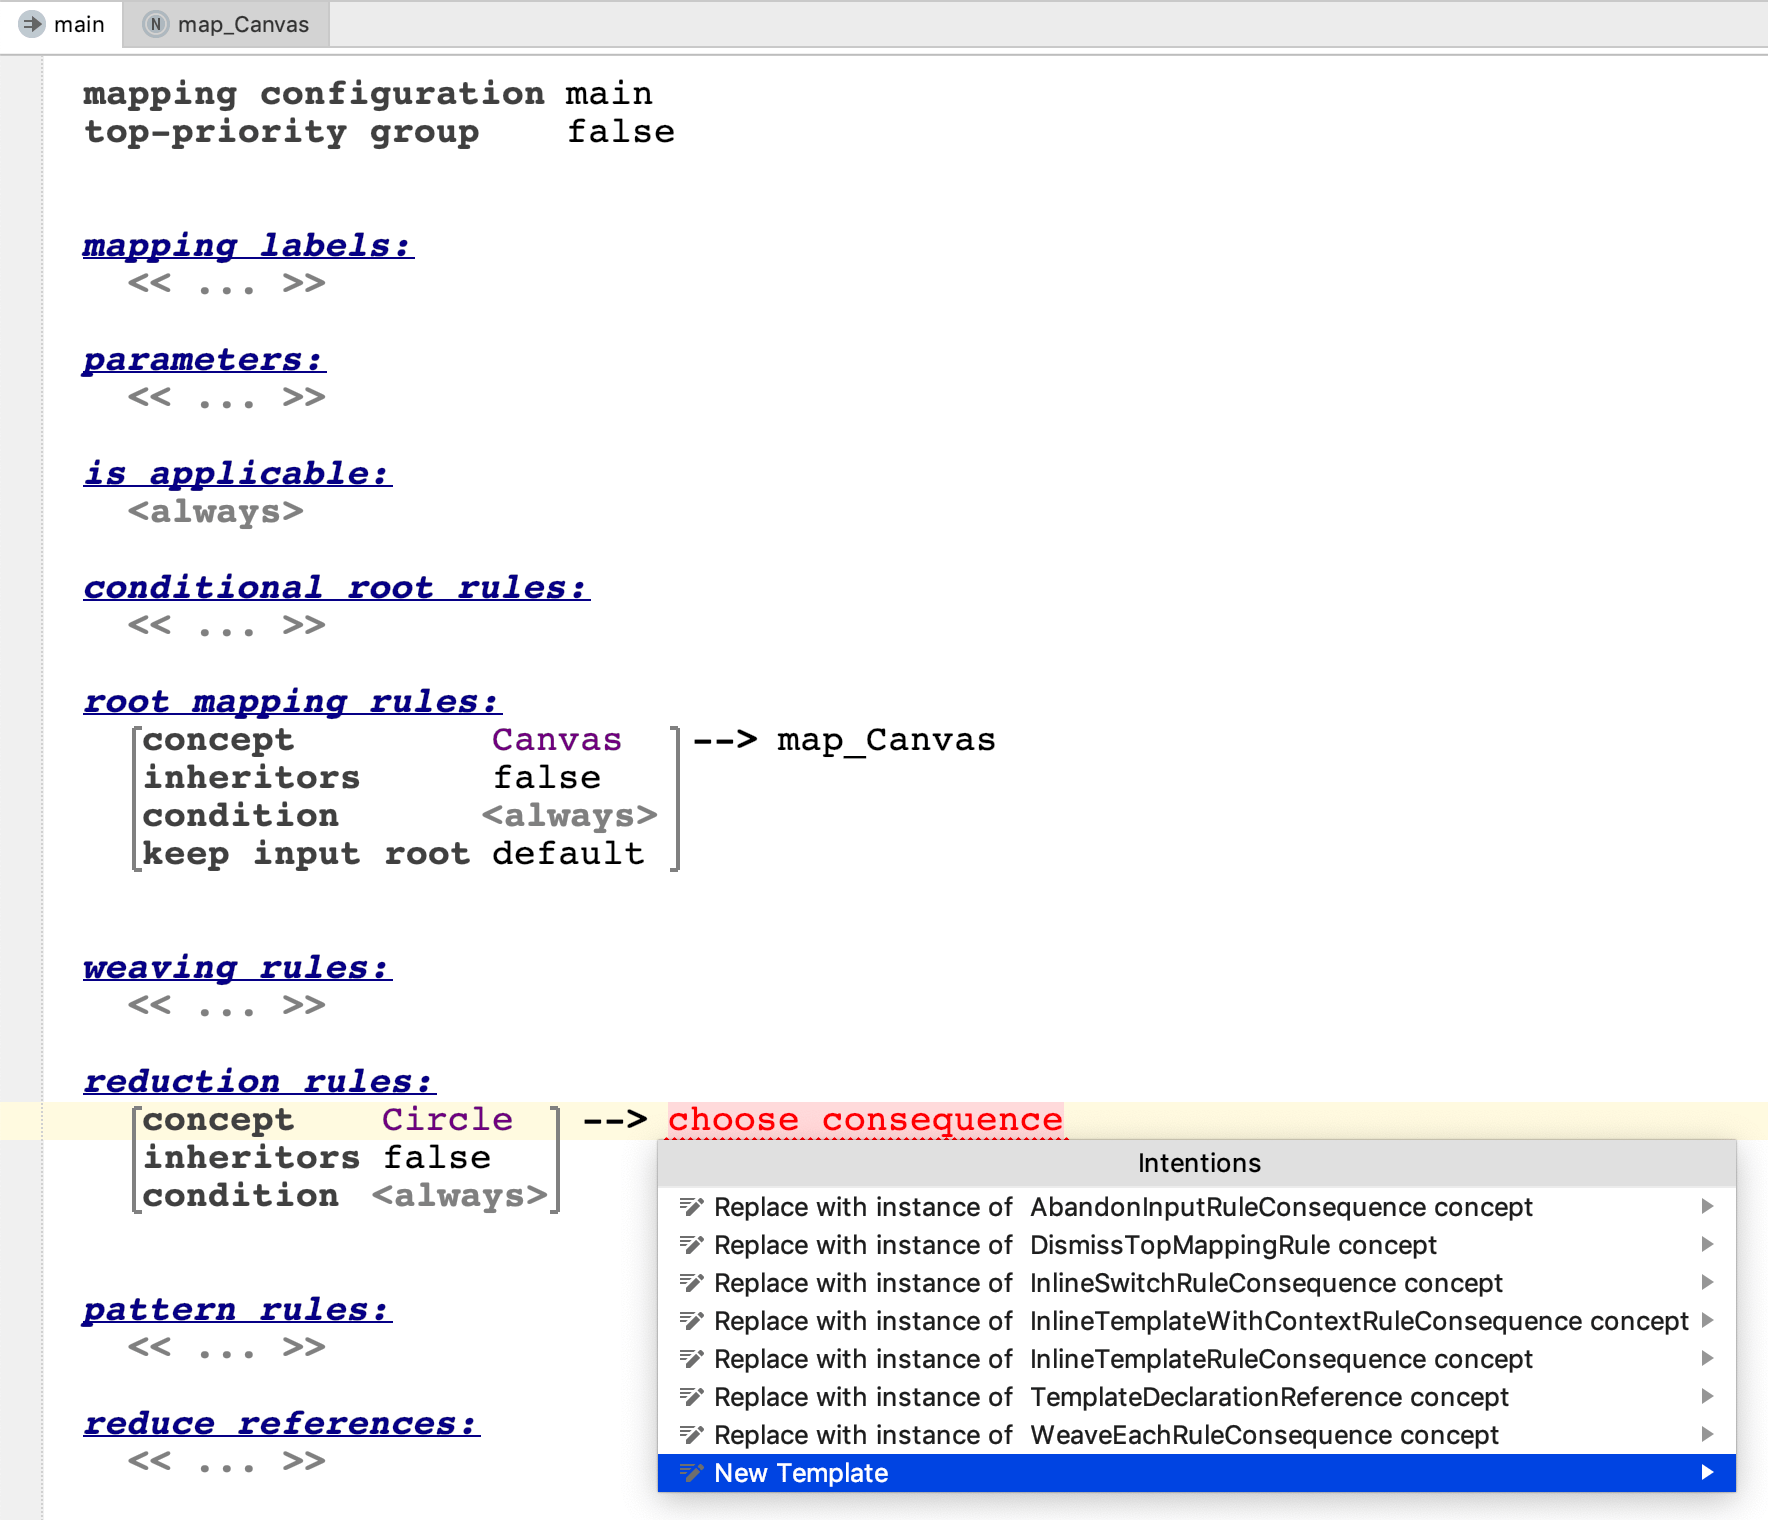Toggle inheritors false value for Canvas rule
The width and height of the screenshot is (1768, 1520).
[x=546, y=778]
